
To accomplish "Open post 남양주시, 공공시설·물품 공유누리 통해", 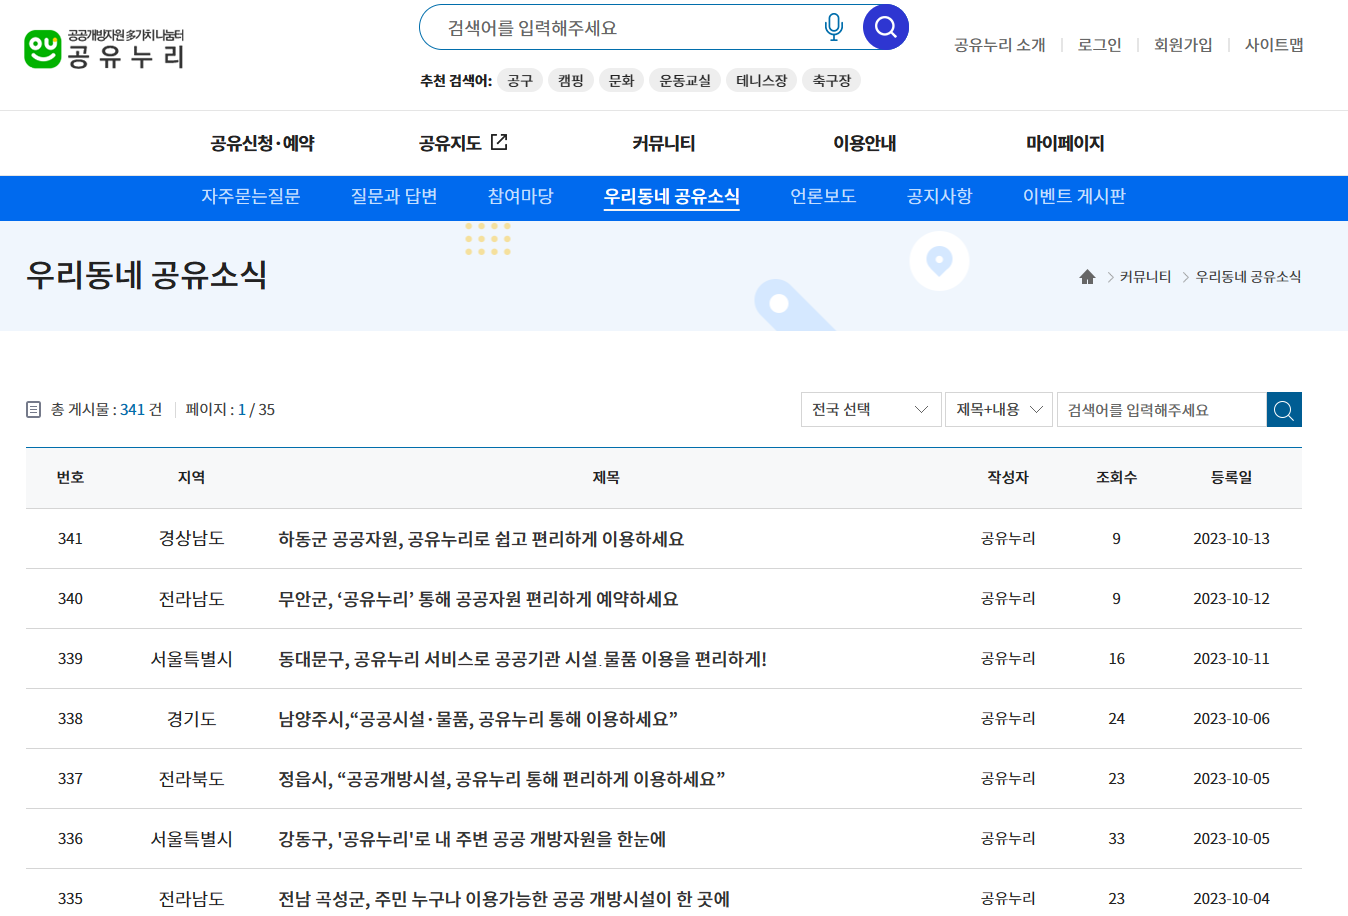I will pyautogui.click(x=478, y=719).
